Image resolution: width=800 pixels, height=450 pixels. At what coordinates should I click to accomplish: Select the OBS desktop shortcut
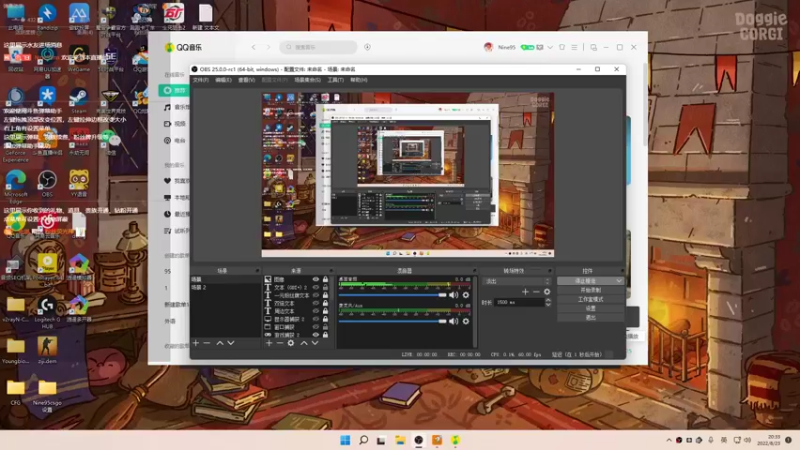coord(47,184)
